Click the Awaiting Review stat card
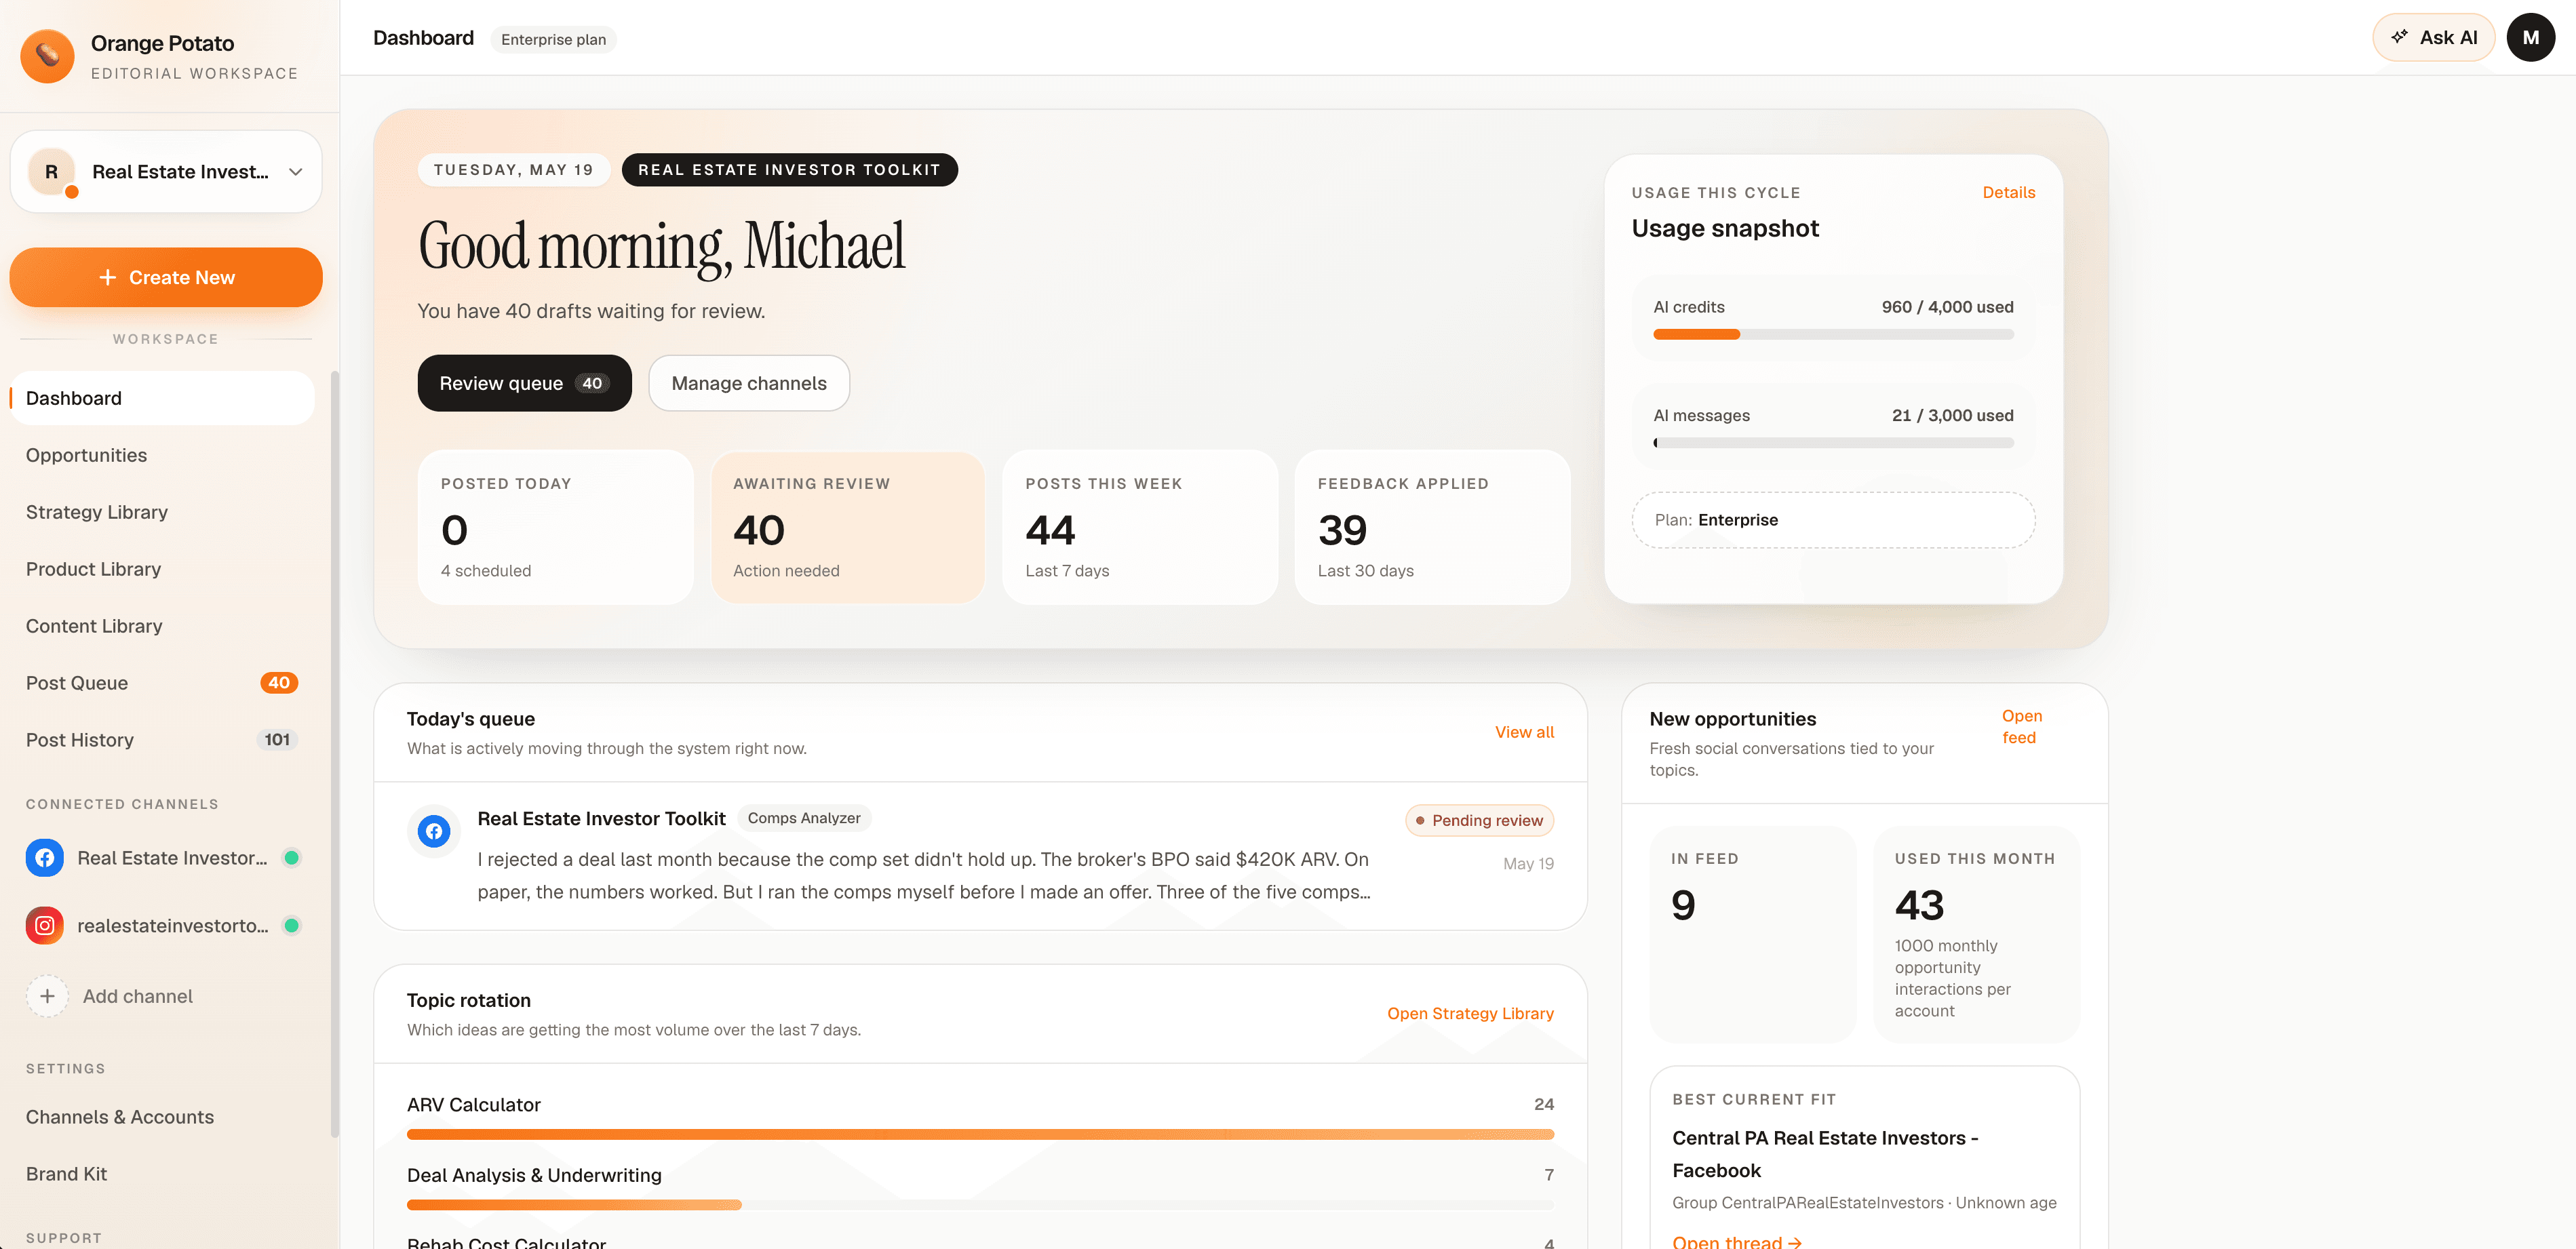This screenshot has width=2576, height=1249. point(848,527)
